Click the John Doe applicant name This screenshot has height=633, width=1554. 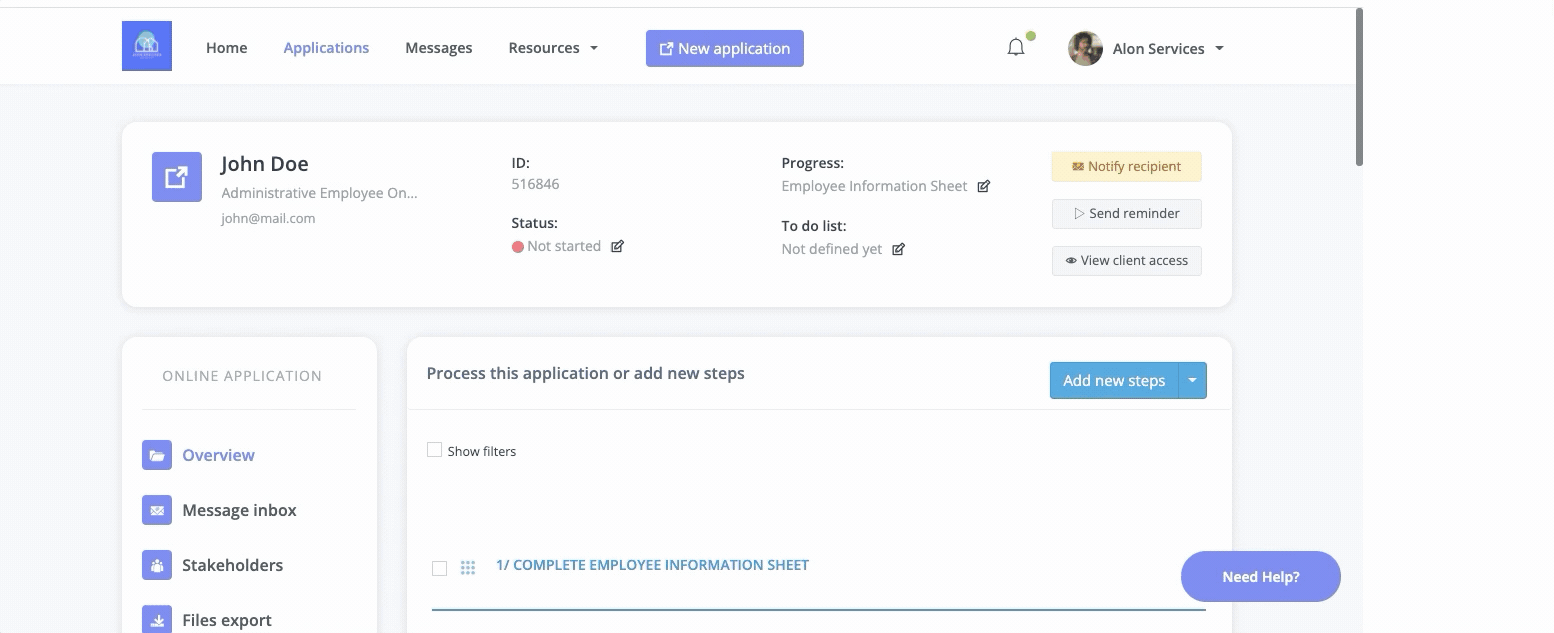pos(265,164)
